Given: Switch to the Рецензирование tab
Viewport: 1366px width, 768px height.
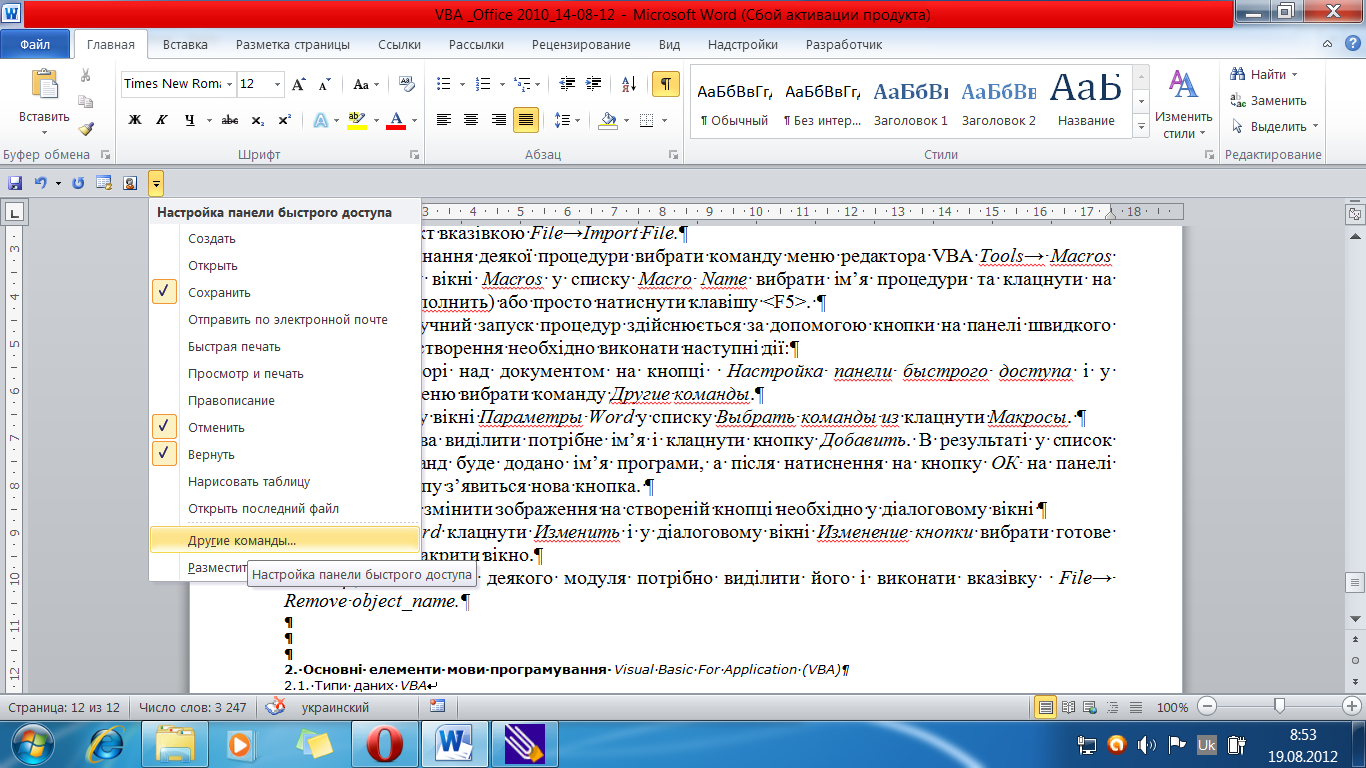Looking at the screenshot, I should [x=581, y=45].
